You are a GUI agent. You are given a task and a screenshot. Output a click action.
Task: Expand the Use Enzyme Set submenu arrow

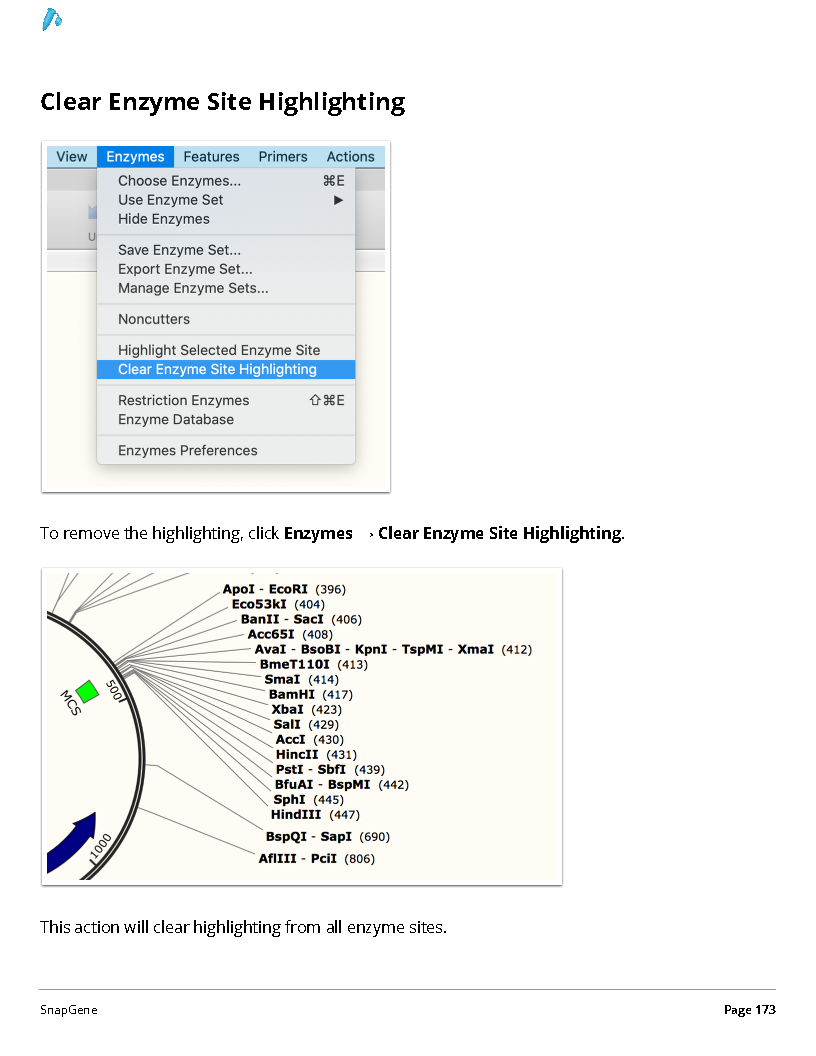point(339,200)
